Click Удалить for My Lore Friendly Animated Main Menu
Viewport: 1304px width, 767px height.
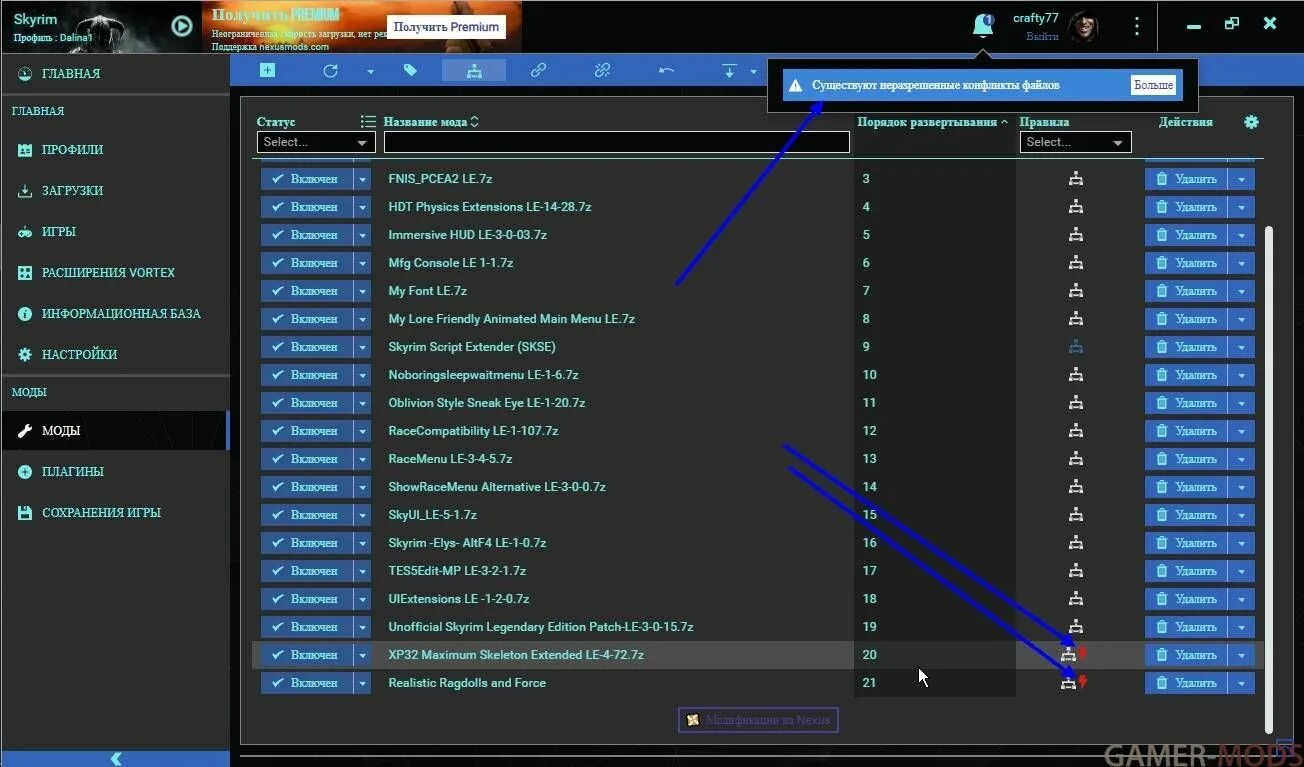click(1186, 319)
